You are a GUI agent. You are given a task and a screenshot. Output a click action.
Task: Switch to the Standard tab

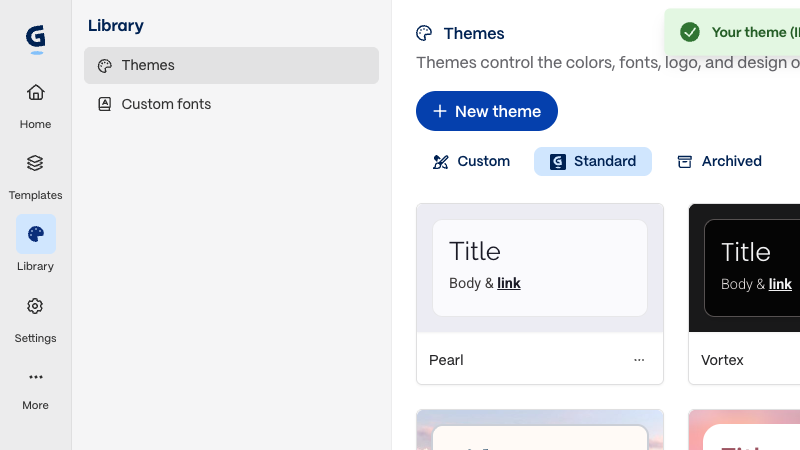(593, 161)
